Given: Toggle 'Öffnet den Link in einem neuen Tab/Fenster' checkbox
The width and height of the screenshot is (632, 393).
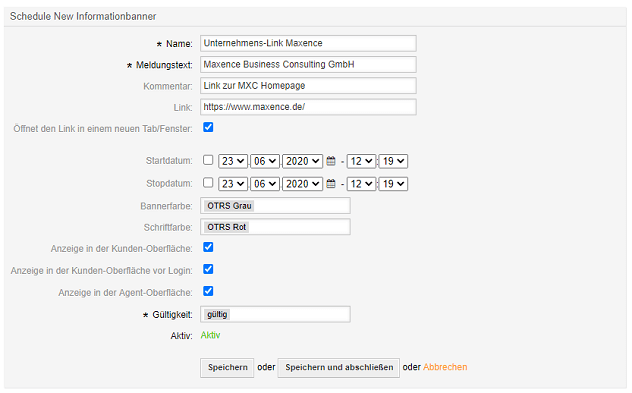Looking at the screenshot, I should coord(208,127).
